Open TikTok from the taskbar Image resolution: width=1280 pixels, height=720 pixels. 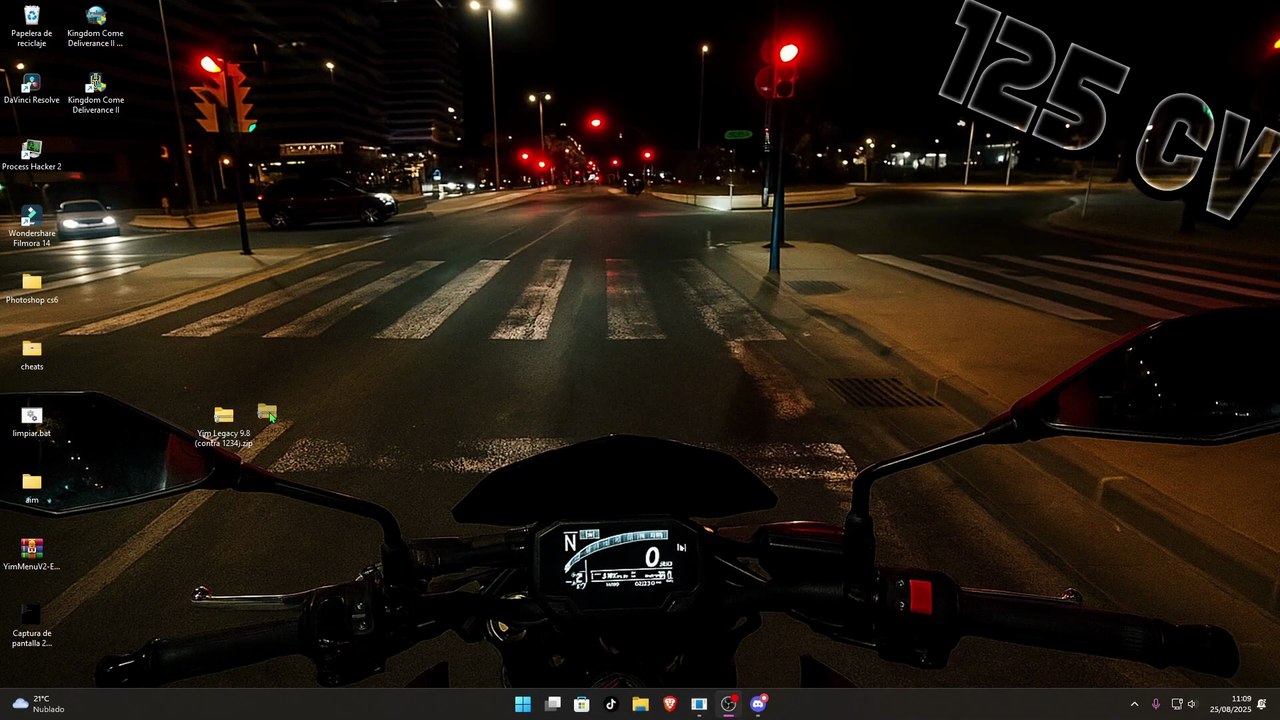pyautogui.click(x=611, y=704)
